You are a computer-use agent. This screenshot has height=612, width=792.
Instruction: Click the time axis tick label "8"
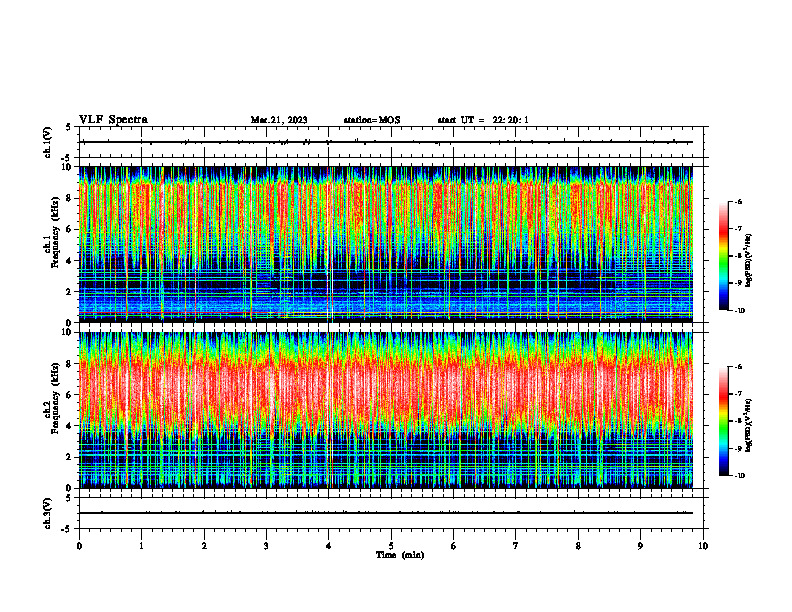pos(578,546)
